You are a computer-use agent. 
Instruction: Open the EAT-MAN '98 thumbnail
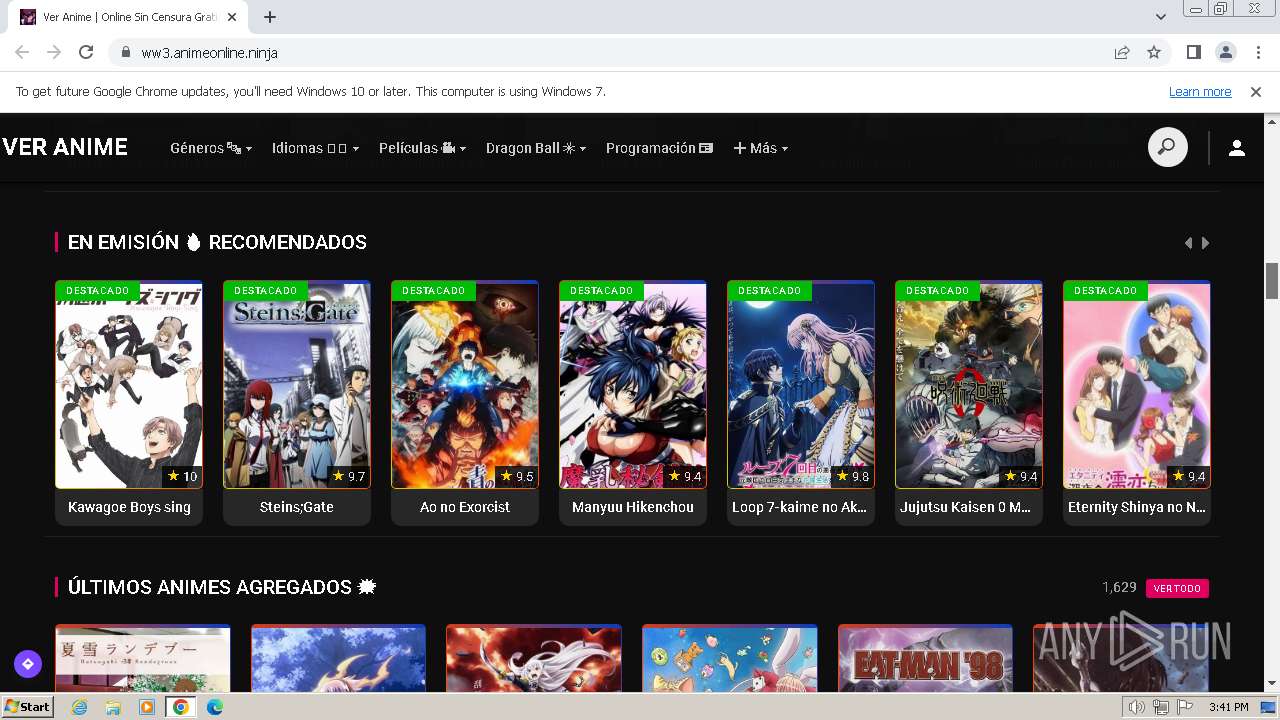point(925,659)
